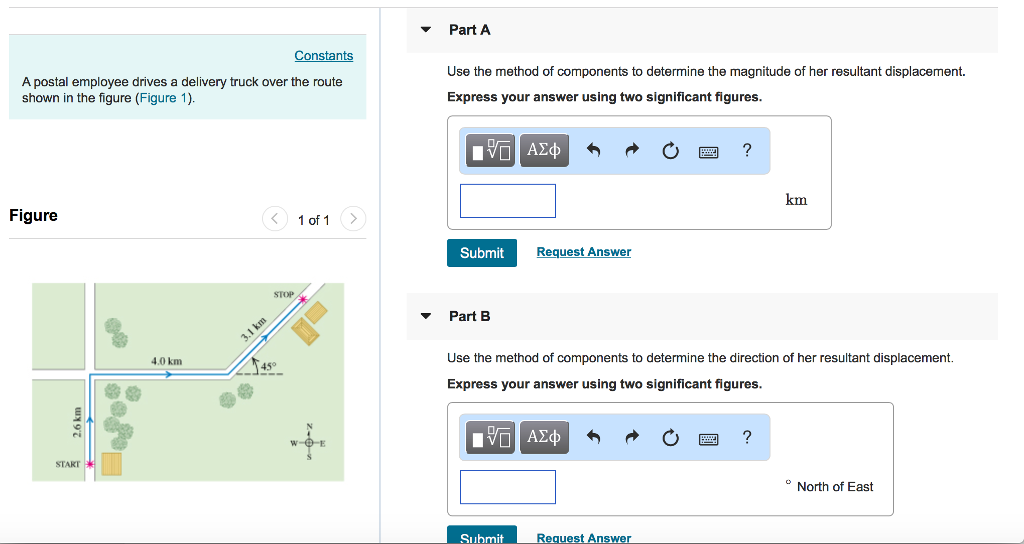Screen dimensions: 1024x544
Task: Go to previous figure arrow
Action: [x=275, y=218]
